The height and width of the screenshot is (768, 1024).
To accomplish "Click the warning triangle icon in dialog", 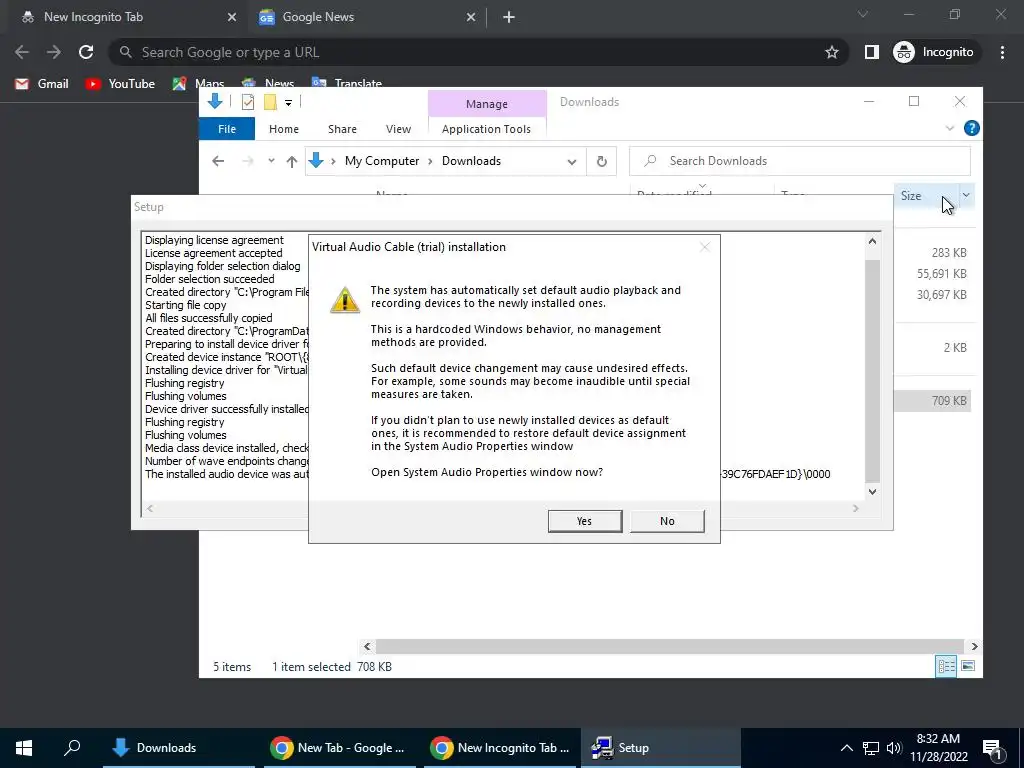I will click(x=345, y=300).
